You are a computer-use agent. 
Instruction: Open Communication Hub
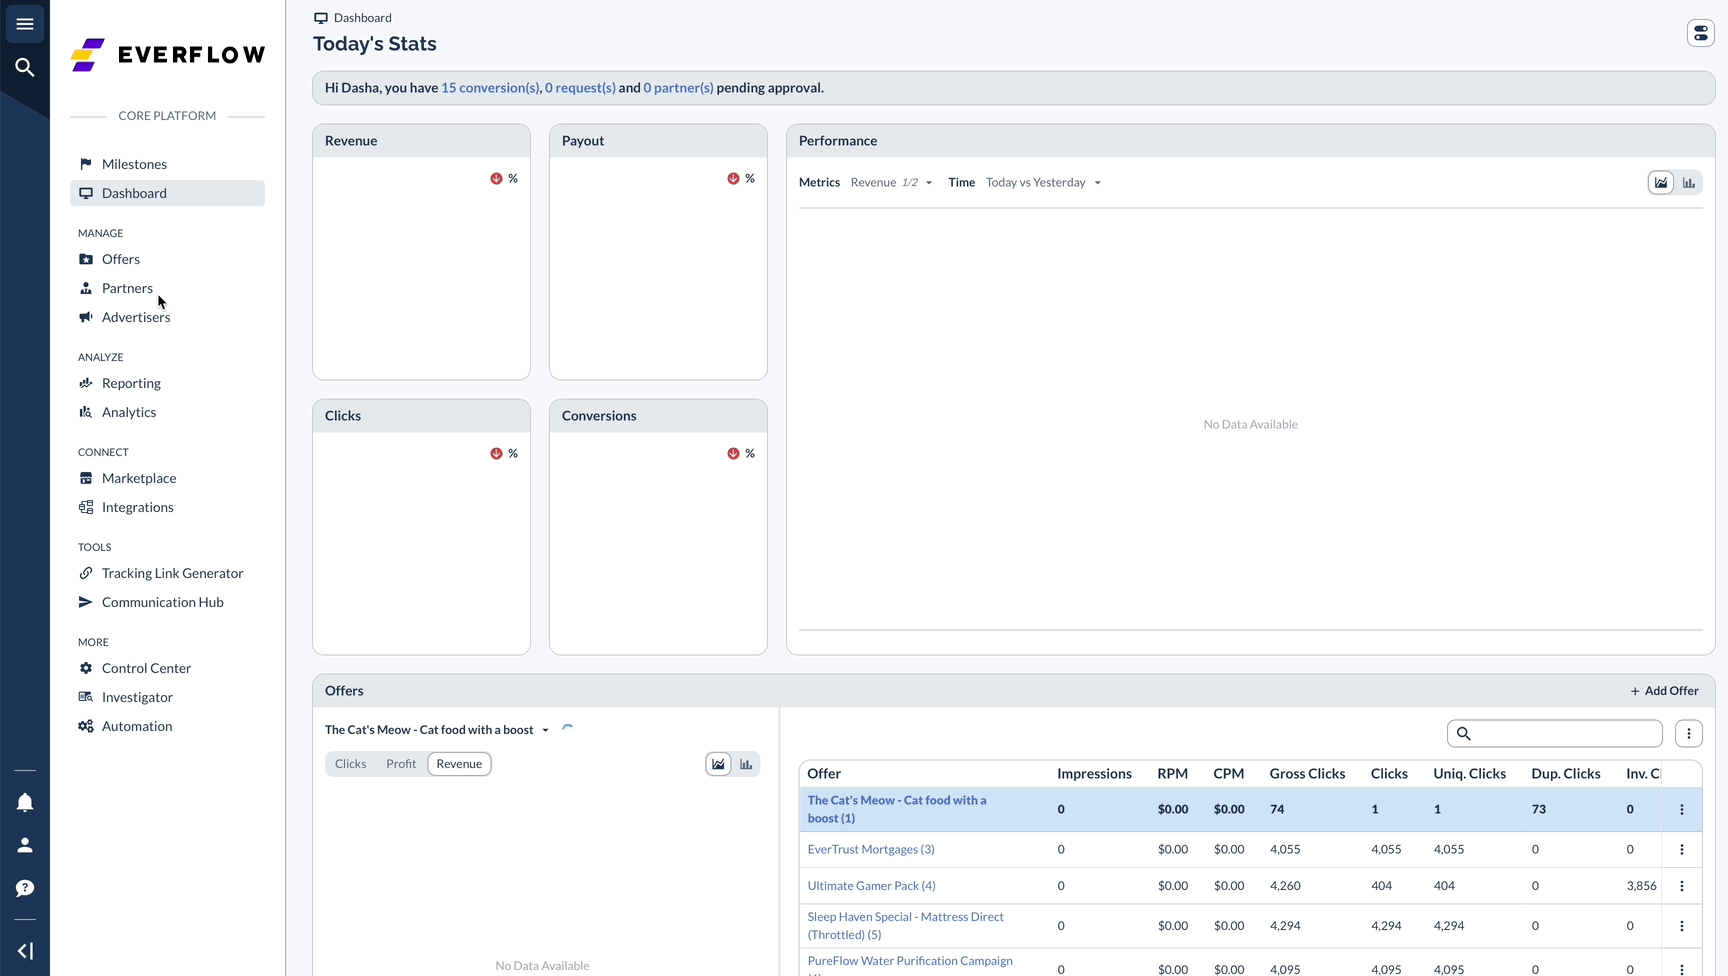click(x=167, y=602)
